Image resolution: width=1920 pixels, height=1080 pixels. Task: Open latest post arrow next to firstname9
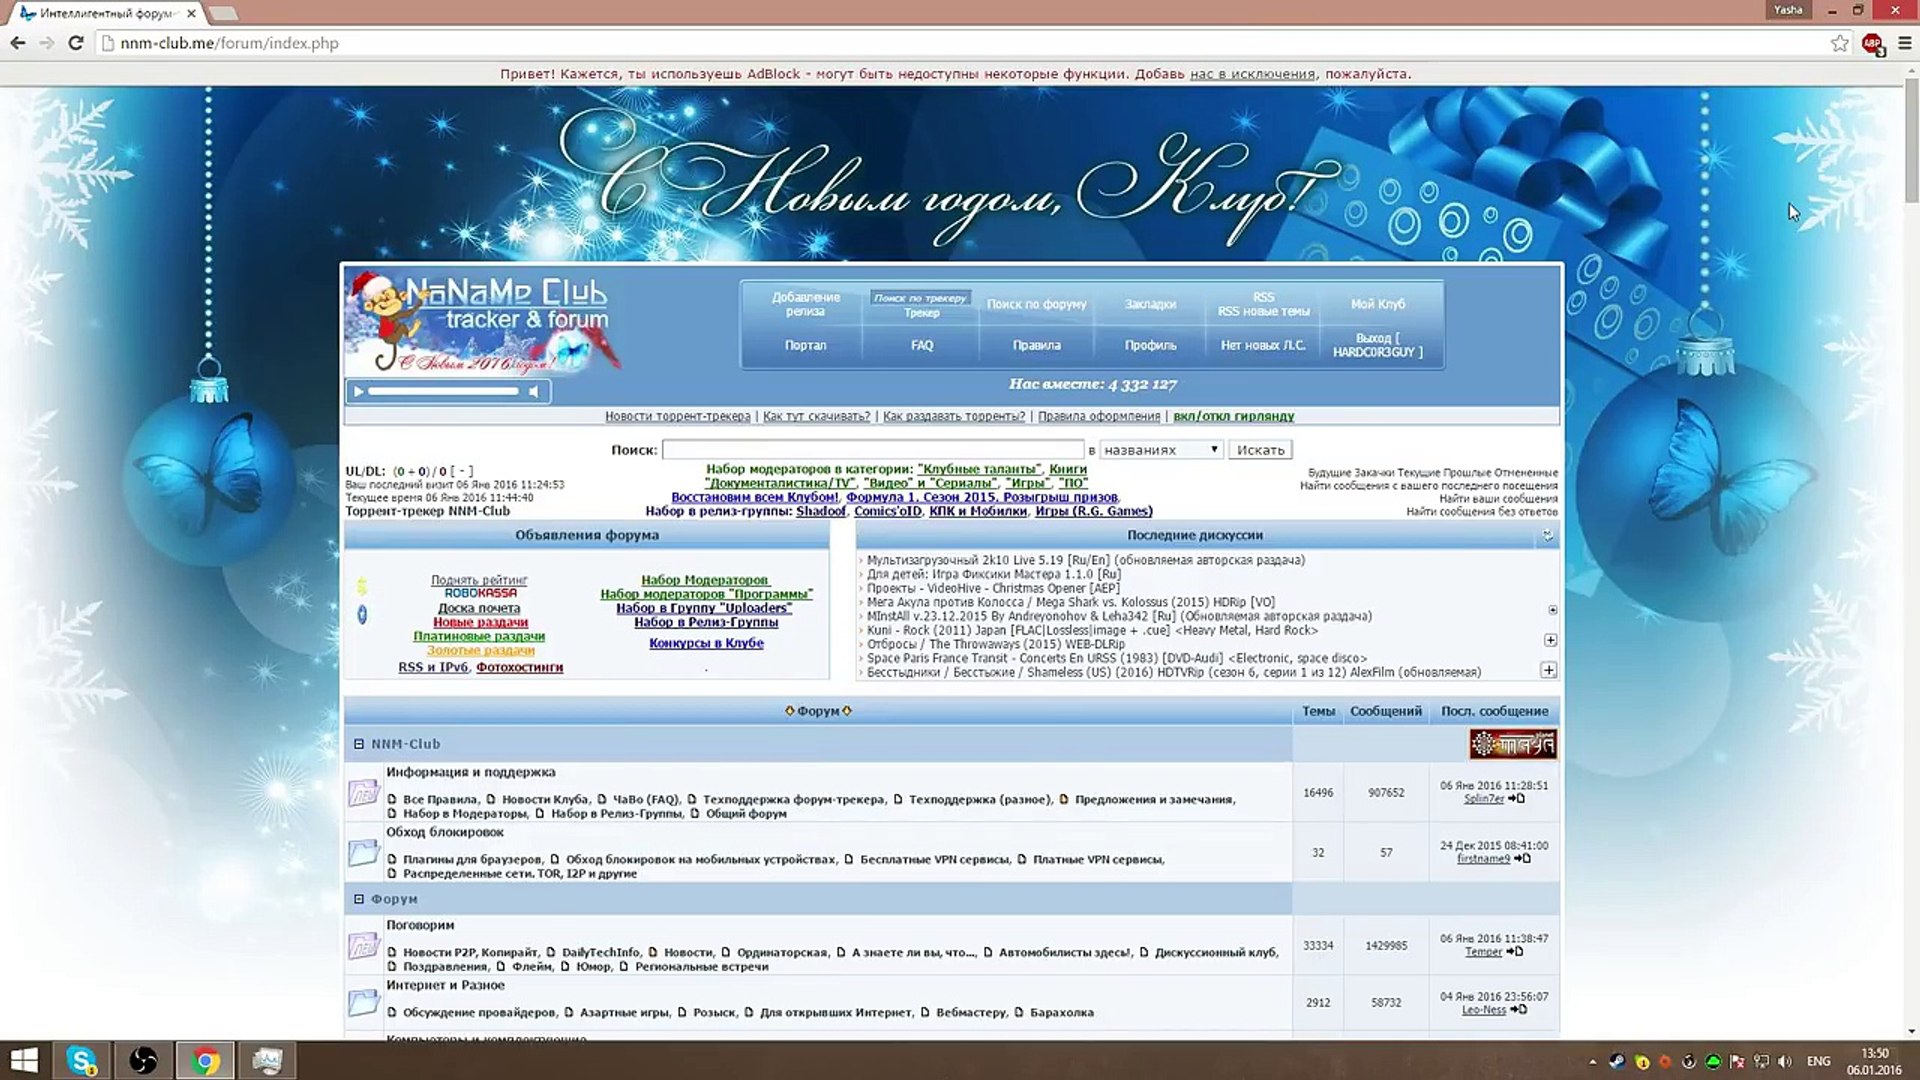[1523, 859]
